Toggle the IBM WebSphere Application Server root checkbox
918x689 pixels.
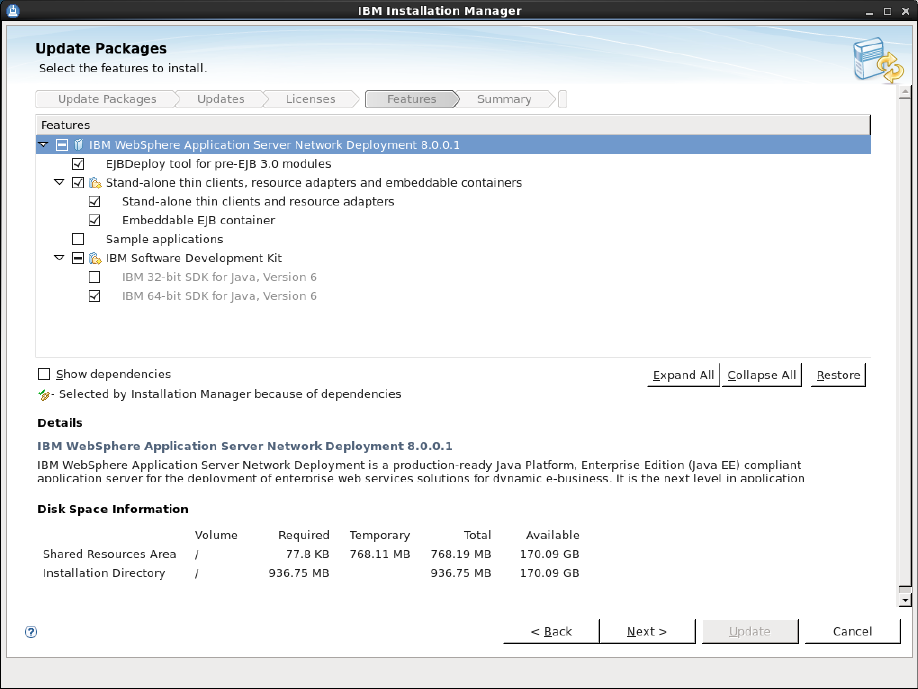[x=62, y=145]
